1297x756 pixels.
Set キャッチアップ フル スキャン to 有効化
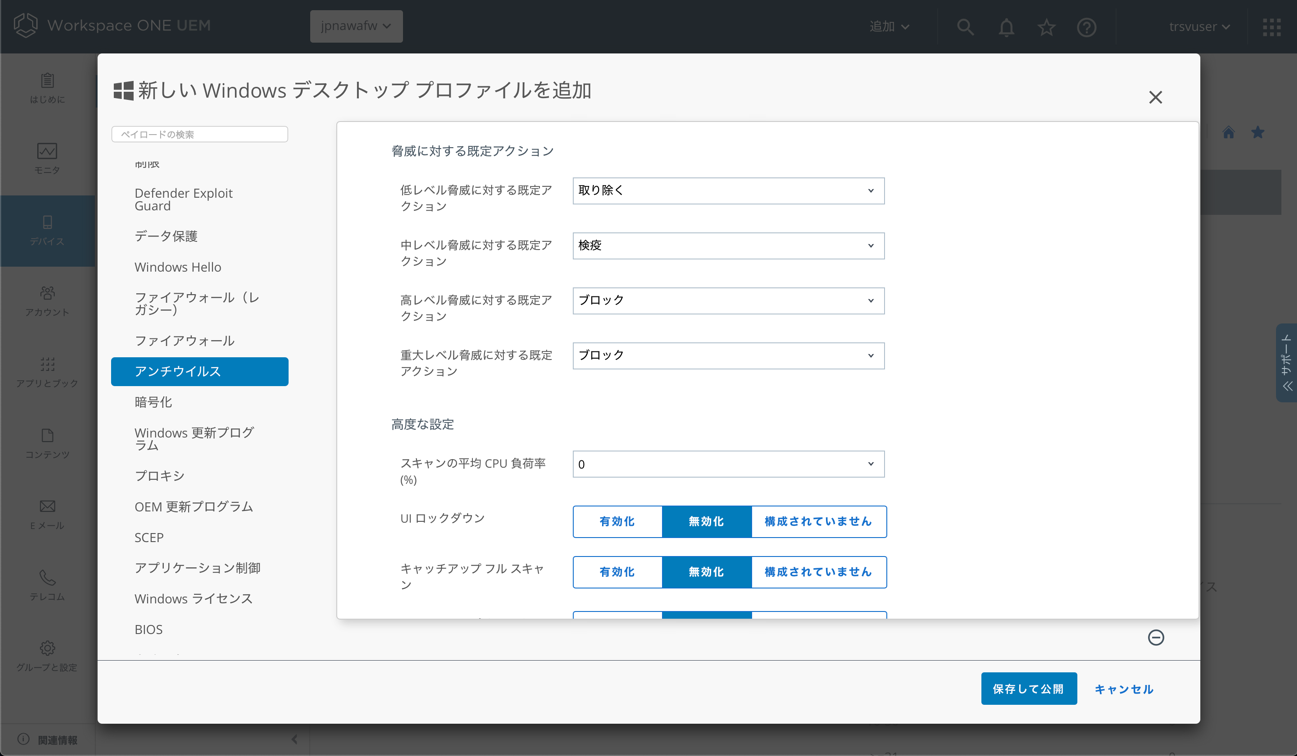coord(617,572)
